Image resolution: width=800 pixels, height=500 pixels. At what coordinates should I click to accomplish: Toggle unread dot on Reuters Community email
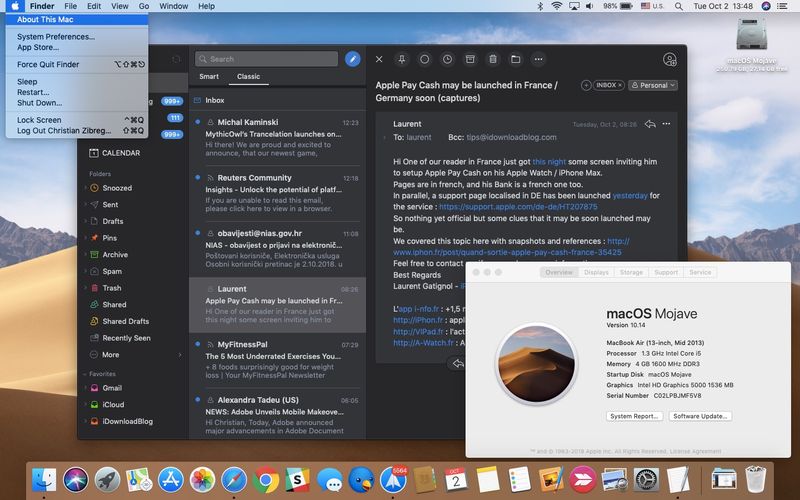tap(197, 178)
